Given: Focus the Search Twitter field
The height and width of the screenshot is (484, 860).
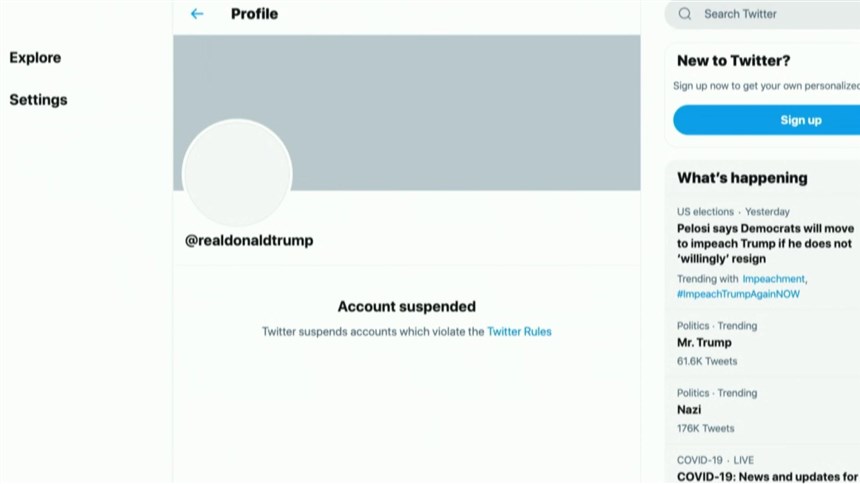Looking at the screenshot, I should (762, 14).
